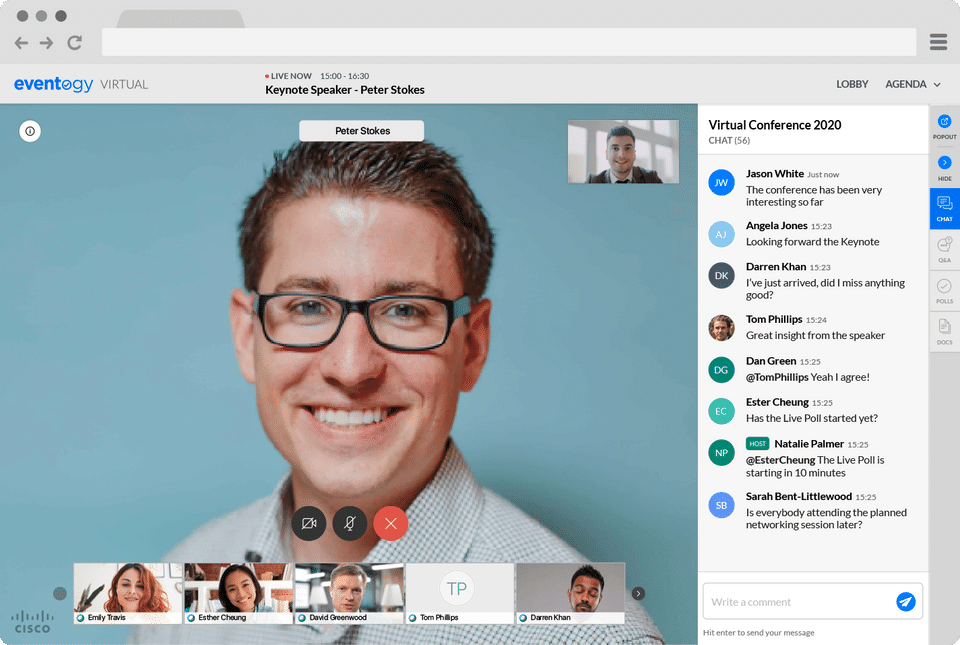The image size is (960, 645).
Task: Click the Write a comment field
Action: 799,602
